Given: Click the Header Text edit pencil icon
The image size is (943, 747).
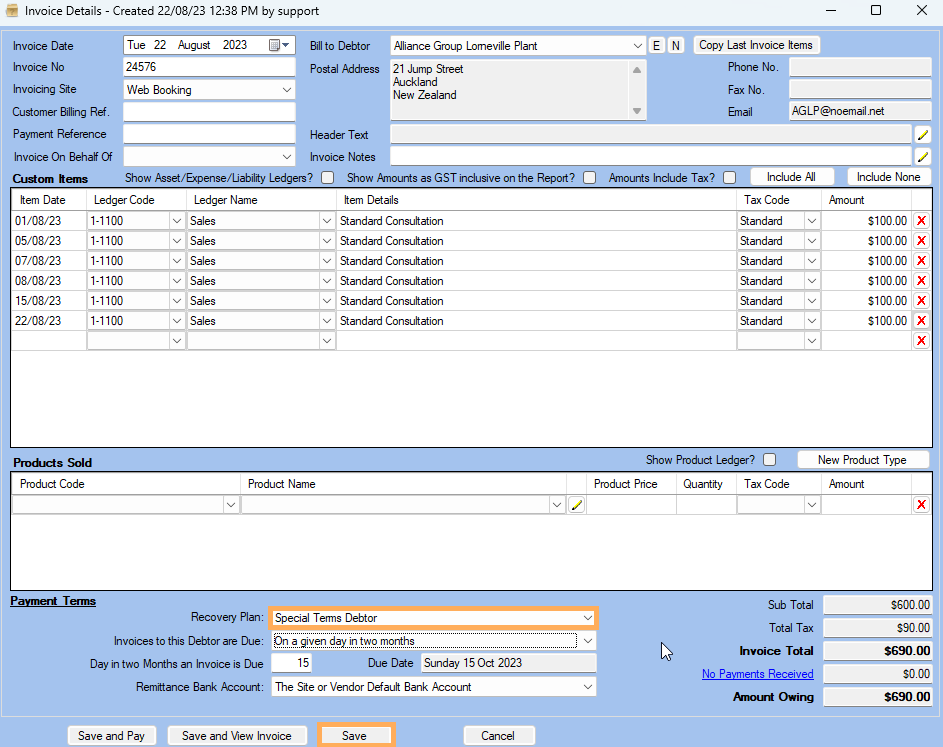Looking at the screenshot, I should click(922, 134).
